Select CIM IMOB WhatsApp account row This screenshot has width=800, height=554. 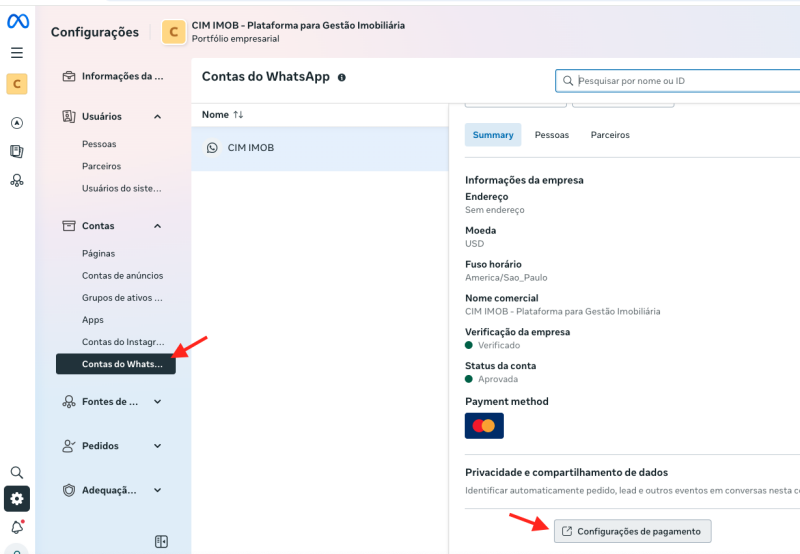click(319, 148)
